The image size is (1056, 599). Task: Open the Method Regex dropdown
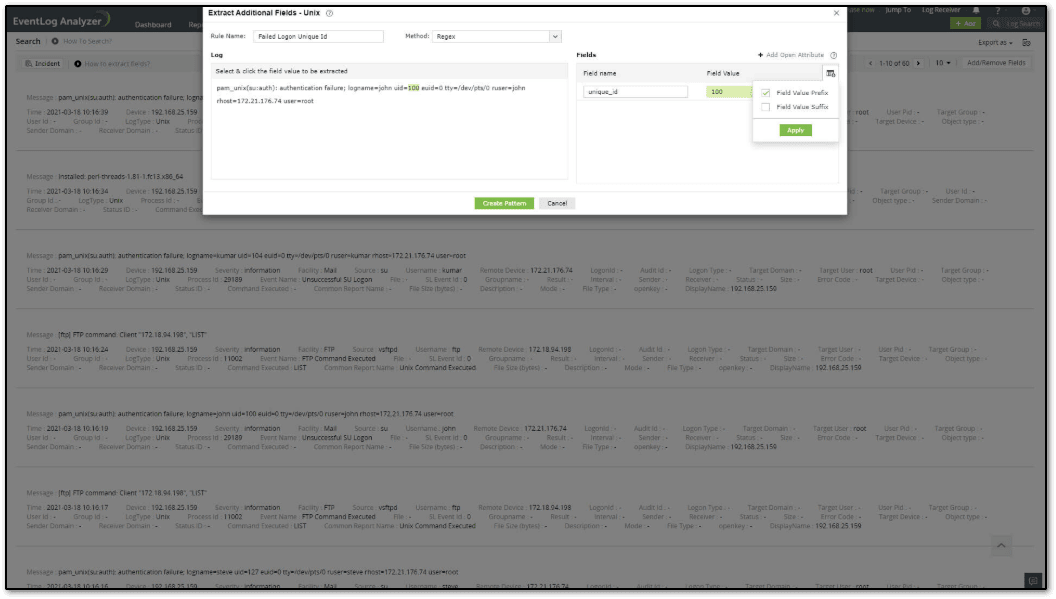coord(496,36)
